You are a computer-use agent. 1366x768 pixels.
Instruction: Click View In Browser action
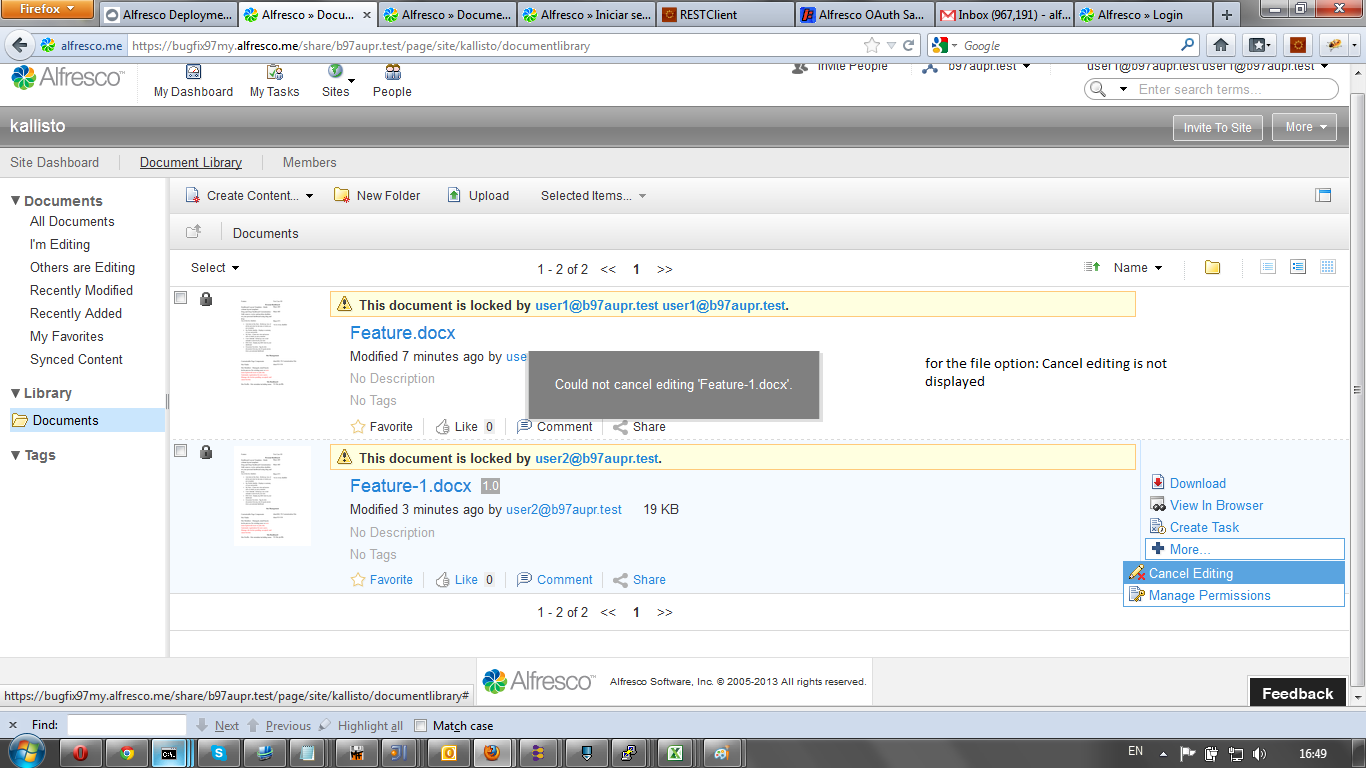1206,505
